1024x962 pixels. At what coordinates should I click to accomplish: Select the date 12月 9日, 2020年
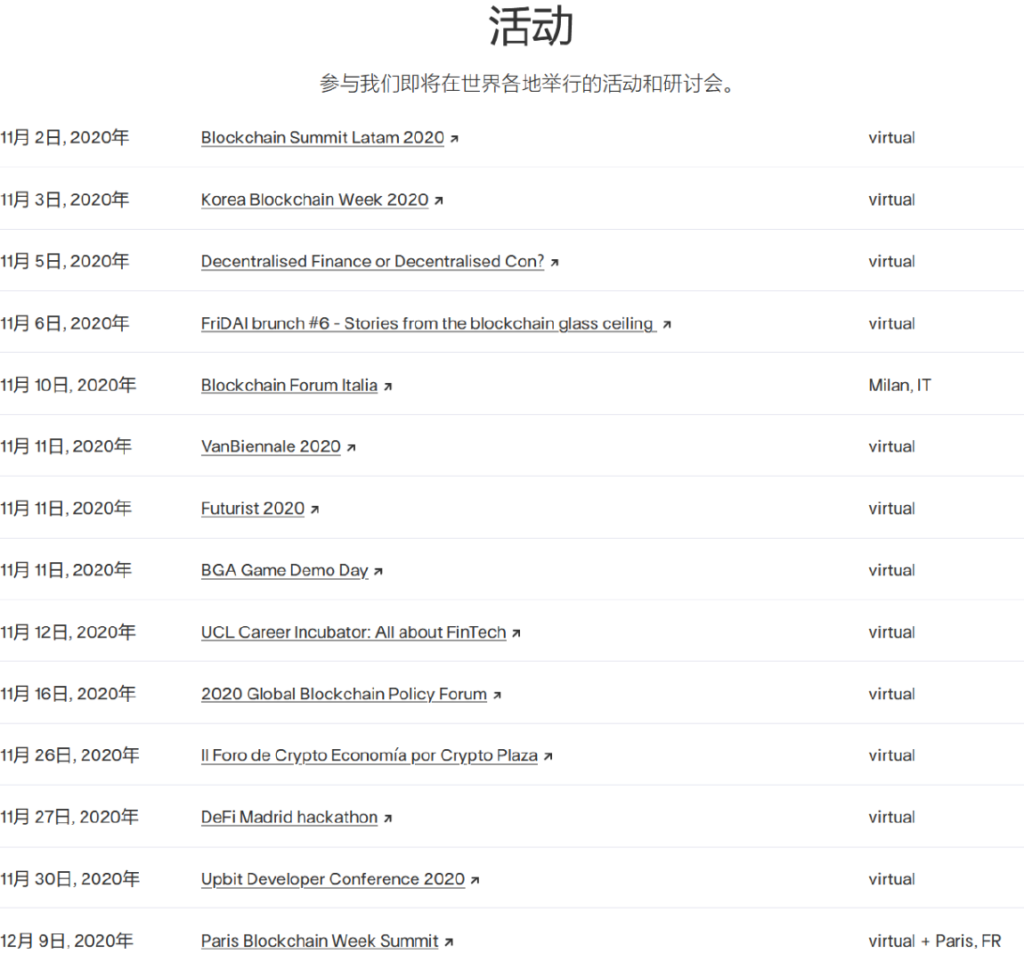(x=67, y=941)
